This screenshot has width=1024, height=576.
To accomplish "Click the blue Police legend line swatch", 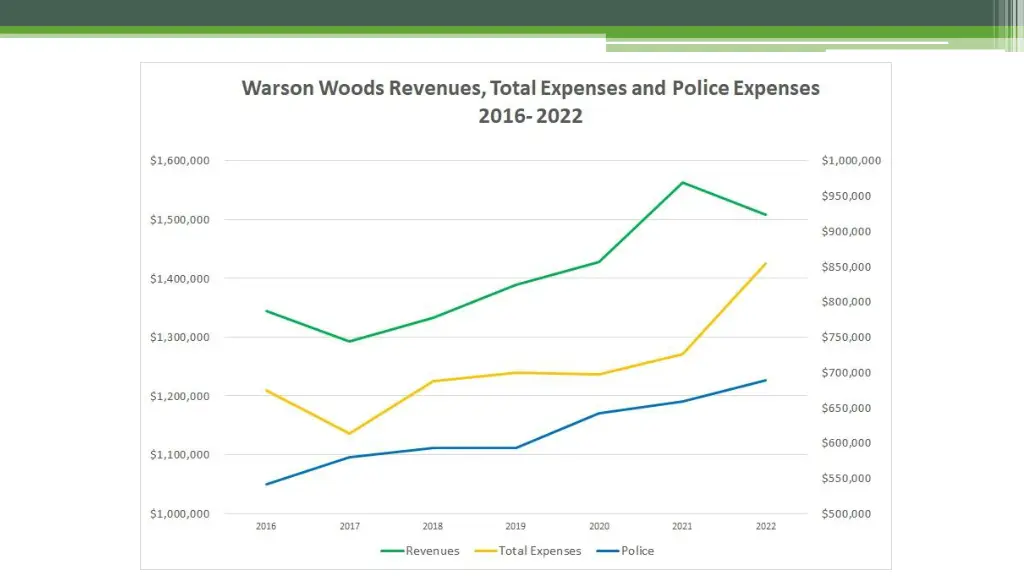I will (x=607, y=551).
